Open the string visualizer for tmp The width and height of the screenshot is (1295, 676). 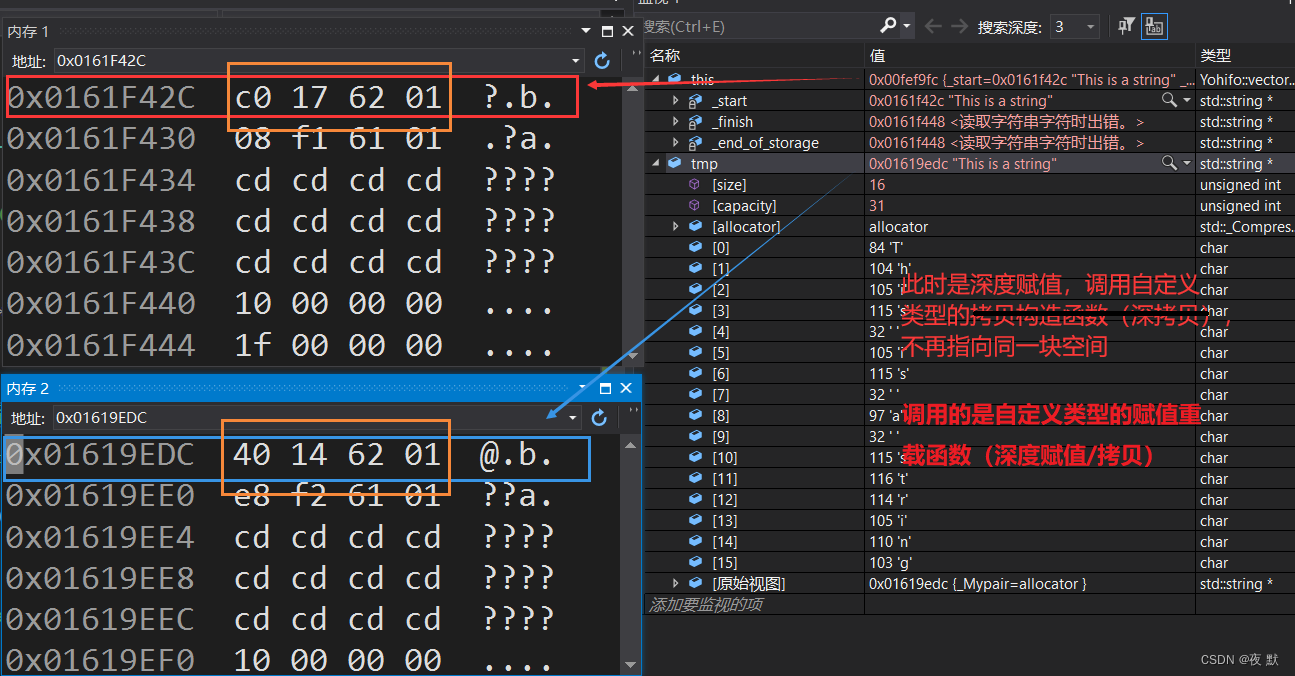(1168, 164)
